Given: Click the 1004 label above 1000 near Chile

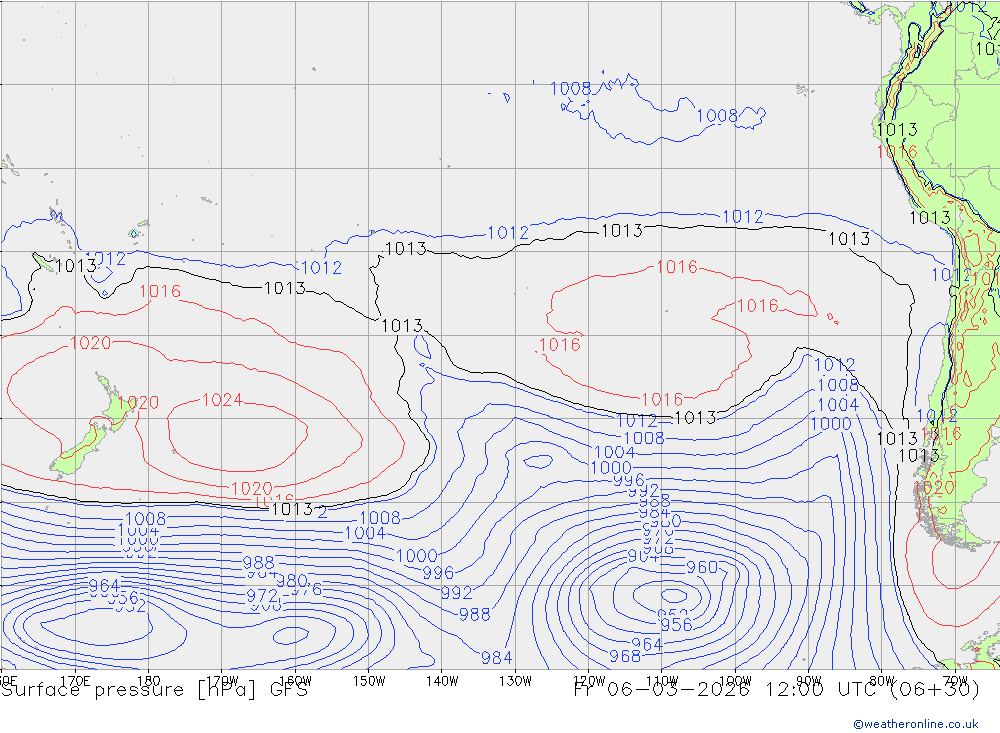Looking at the screenshot, I should [x=838, y=404].
